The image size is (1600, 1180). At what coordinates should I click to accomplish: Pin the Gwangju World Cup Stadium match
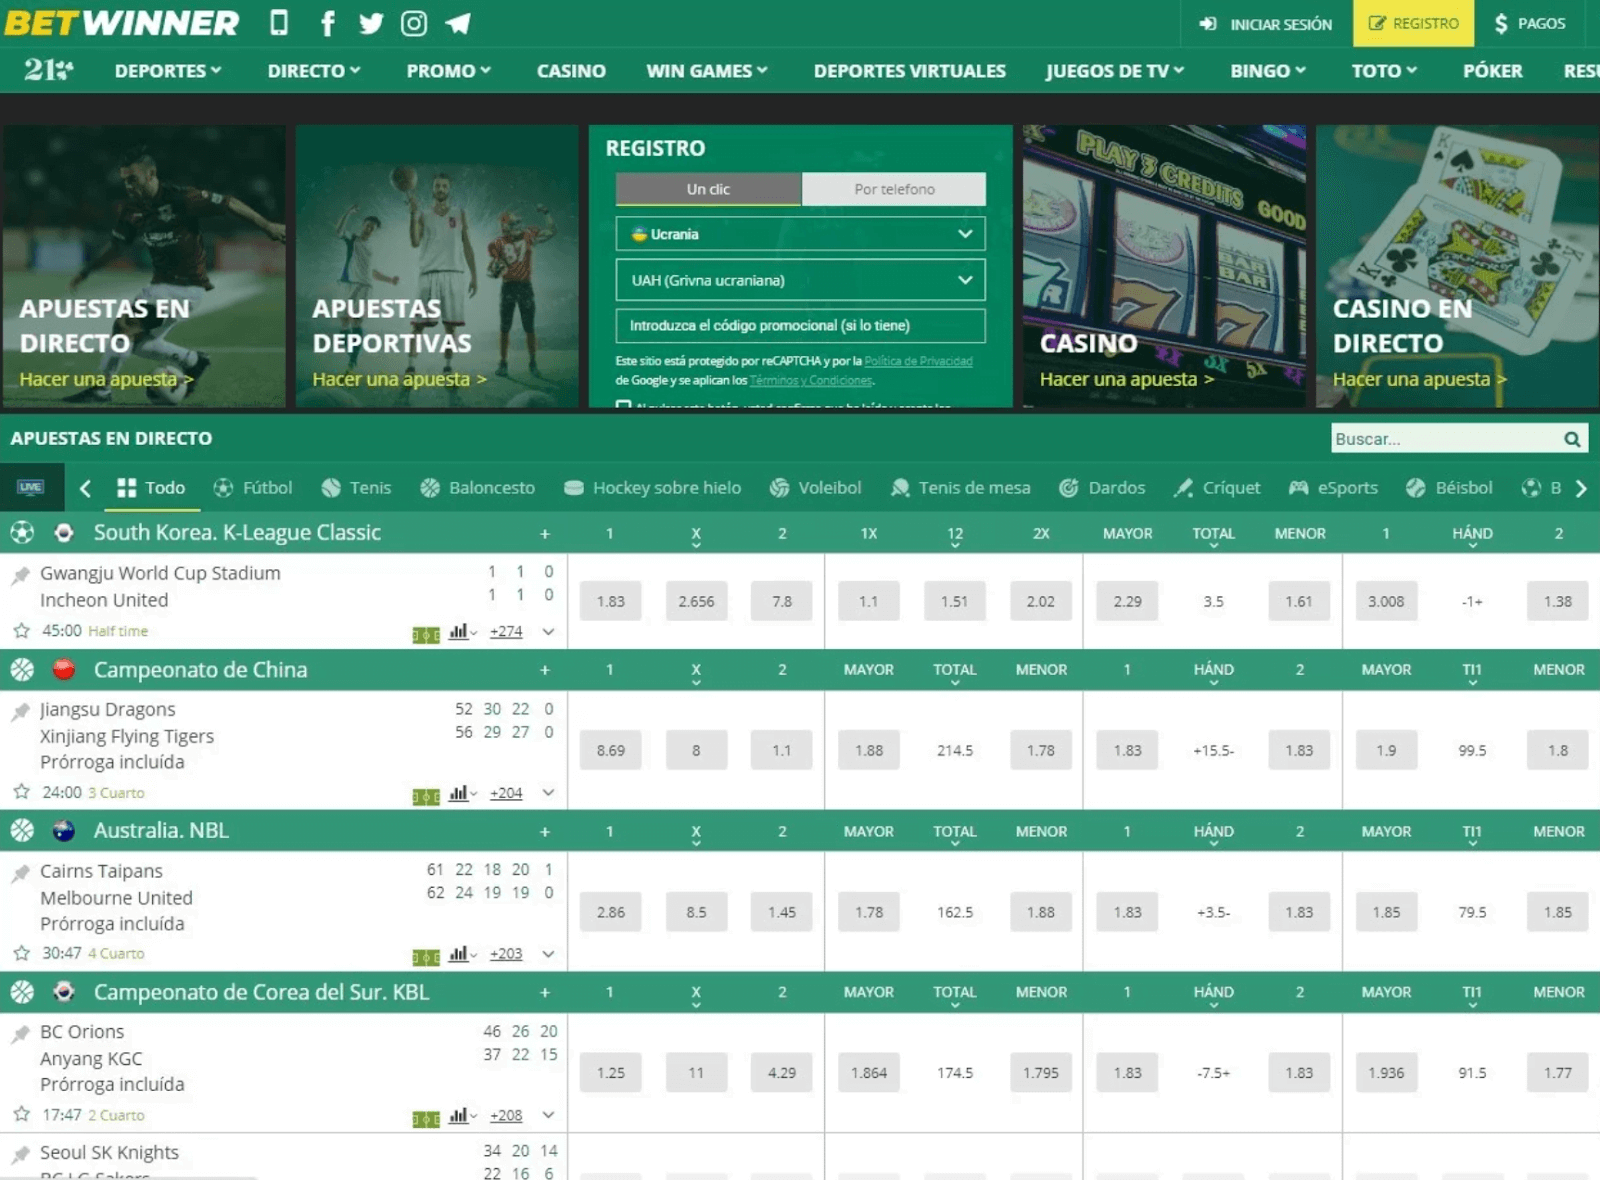click(20, 575)
